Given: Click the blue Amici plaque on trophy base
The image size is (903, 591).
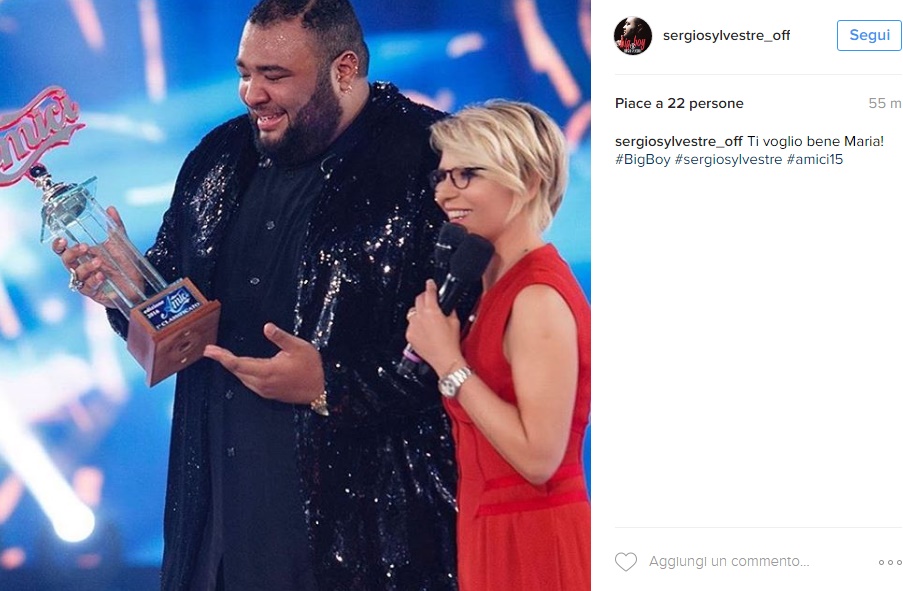Looking at the screenshot, I should tap(170, 308).
